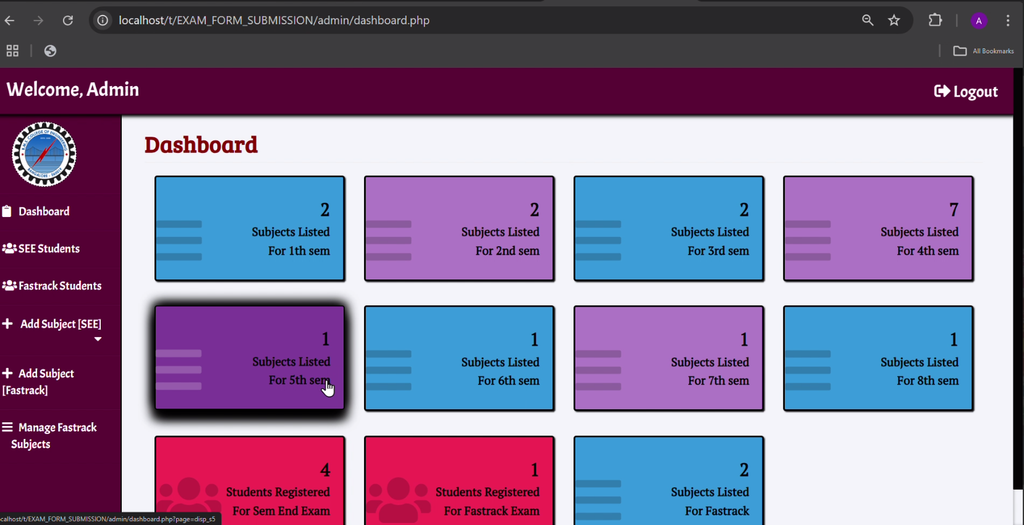Screen dimensions: 1024x525
Task: Open Subjects Listed For Fastrack card
Action: coord(669,481)
